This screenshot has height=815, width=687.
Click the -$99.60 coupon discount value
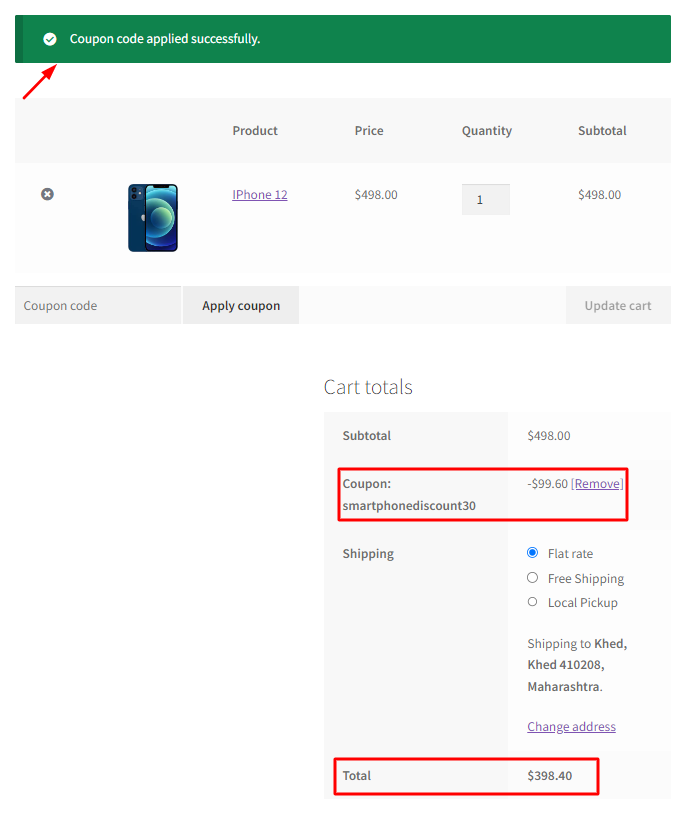[x=547, y=483]
